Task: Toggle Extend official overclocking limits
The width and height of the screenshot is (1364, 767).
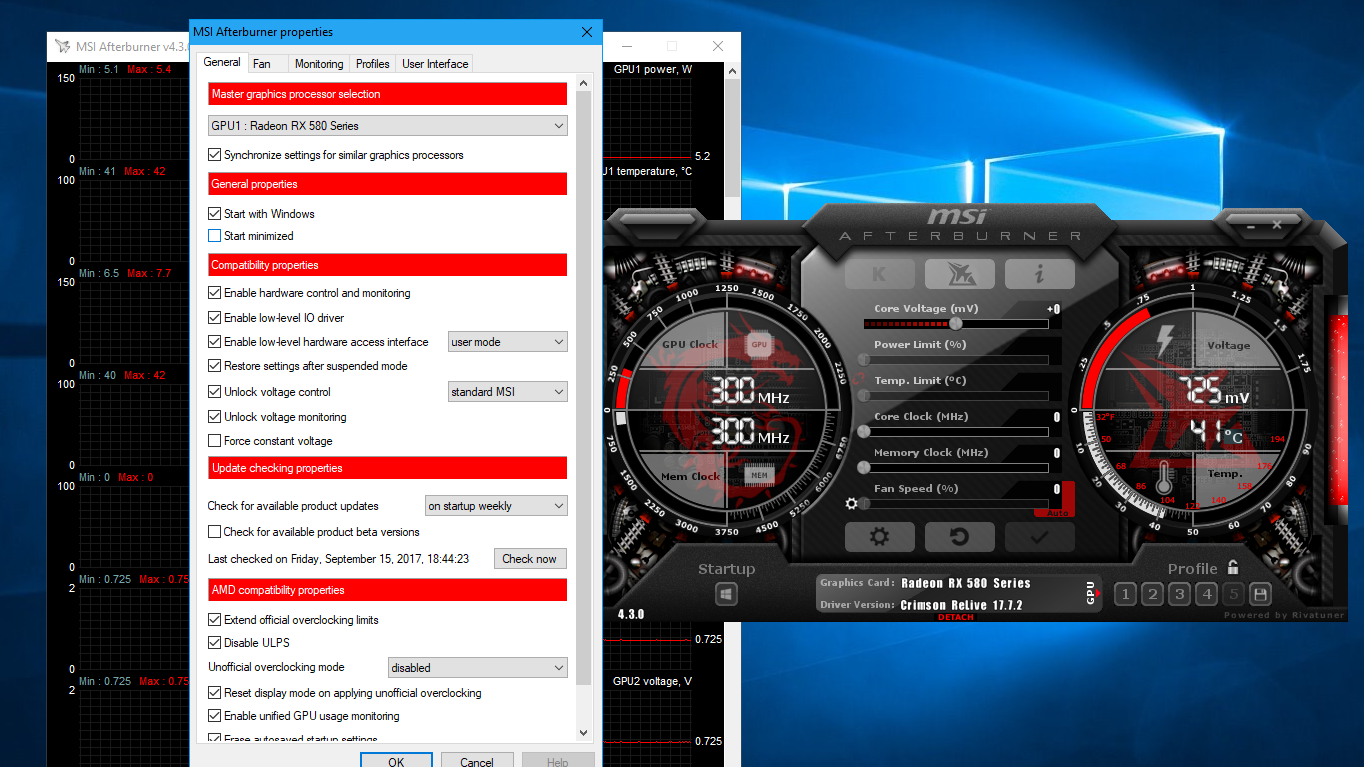Action: coord(214,620)
